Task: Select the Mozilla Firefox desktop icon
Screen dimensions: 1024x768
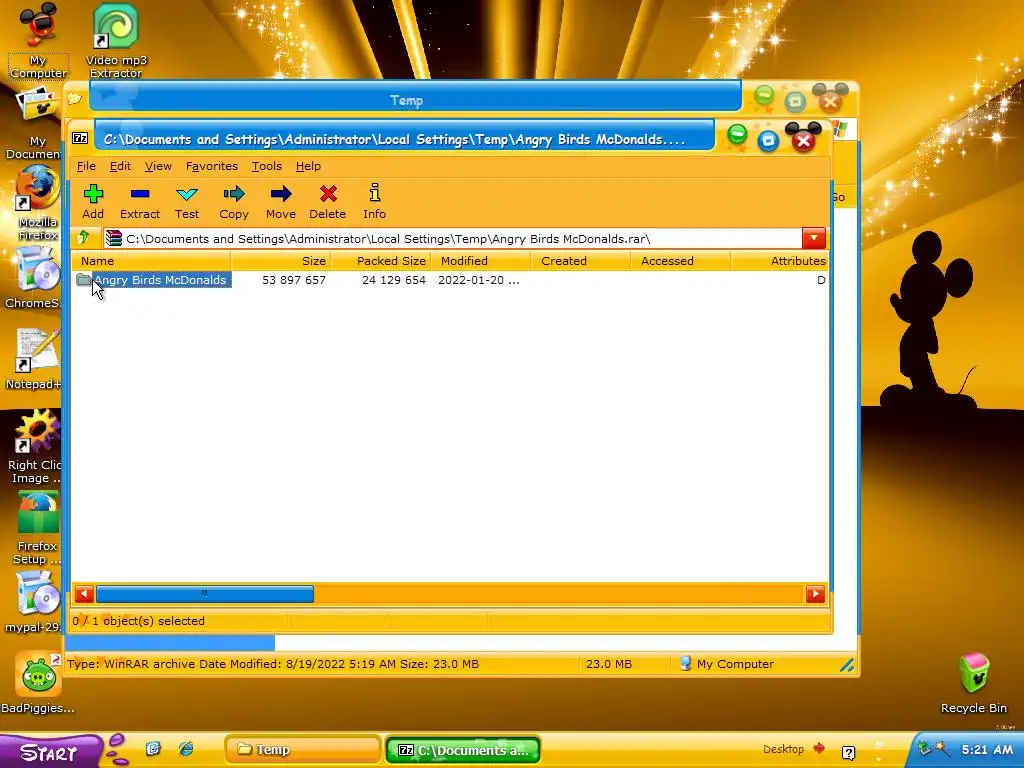Action: pos(37,203)
